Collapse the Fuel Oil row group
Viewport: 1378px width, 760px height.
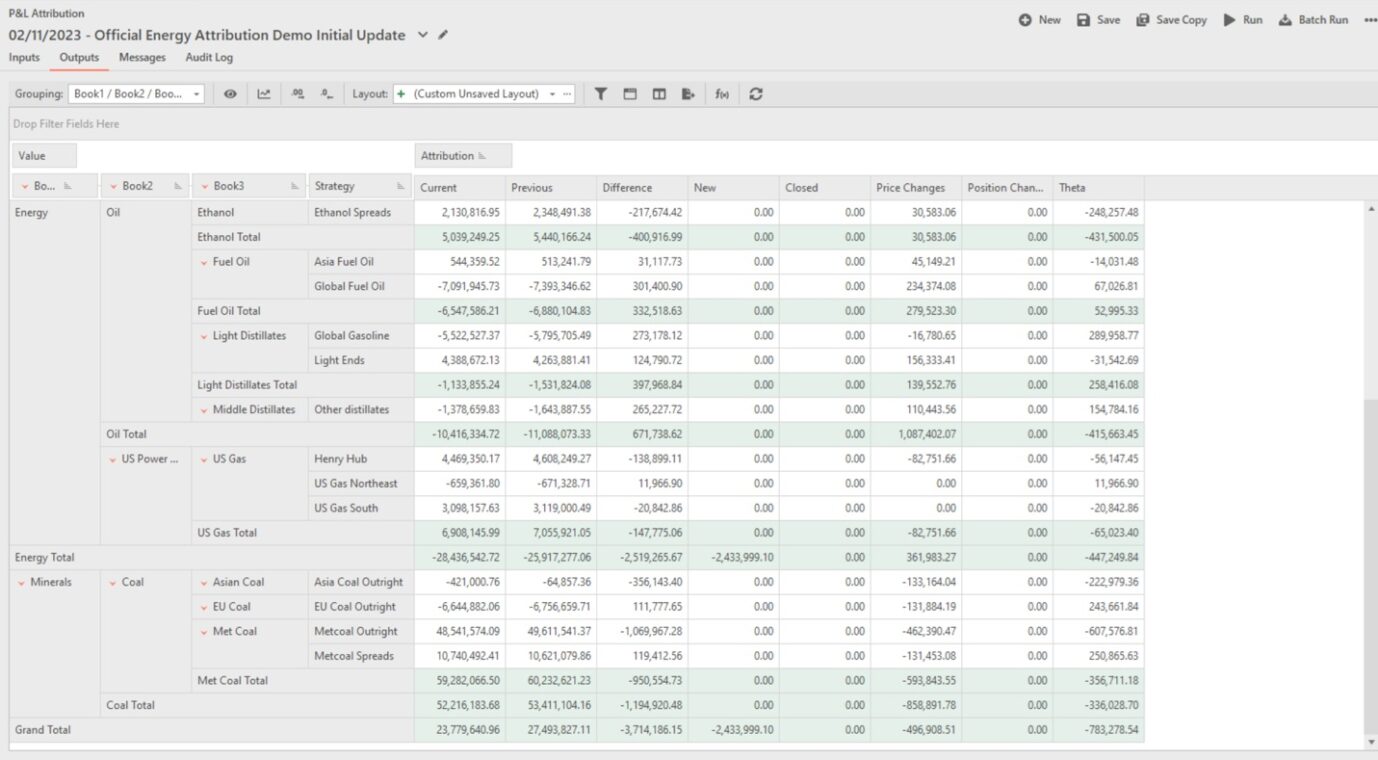tap(204, 262)
